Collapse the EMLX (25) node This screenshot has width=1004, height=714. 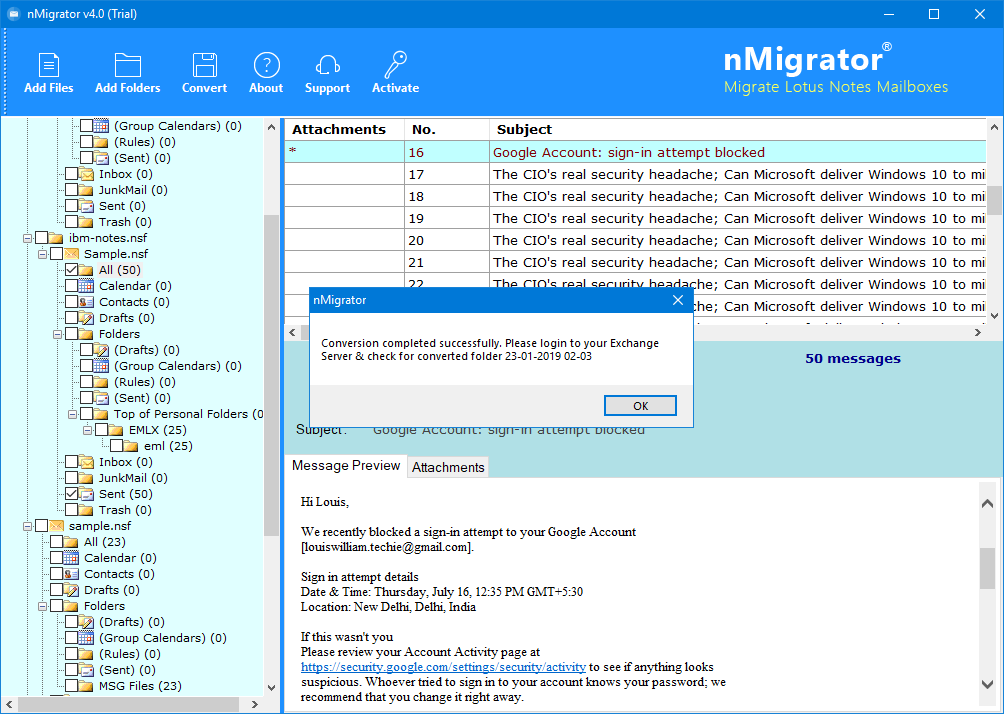tap(87, 431)
